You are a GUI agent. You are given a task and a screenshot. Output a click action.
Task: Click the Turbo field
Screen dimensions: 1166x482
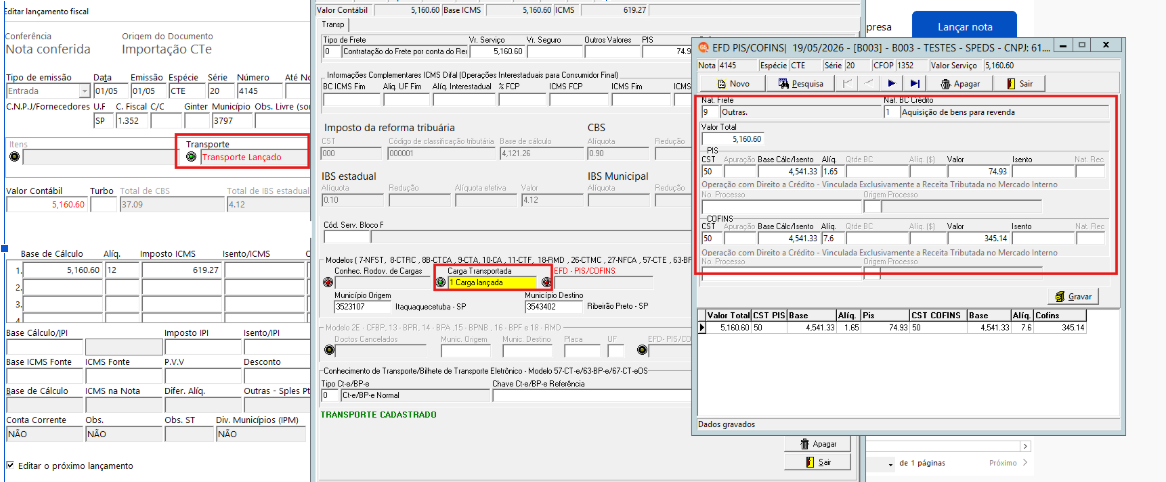click(103, 205)
